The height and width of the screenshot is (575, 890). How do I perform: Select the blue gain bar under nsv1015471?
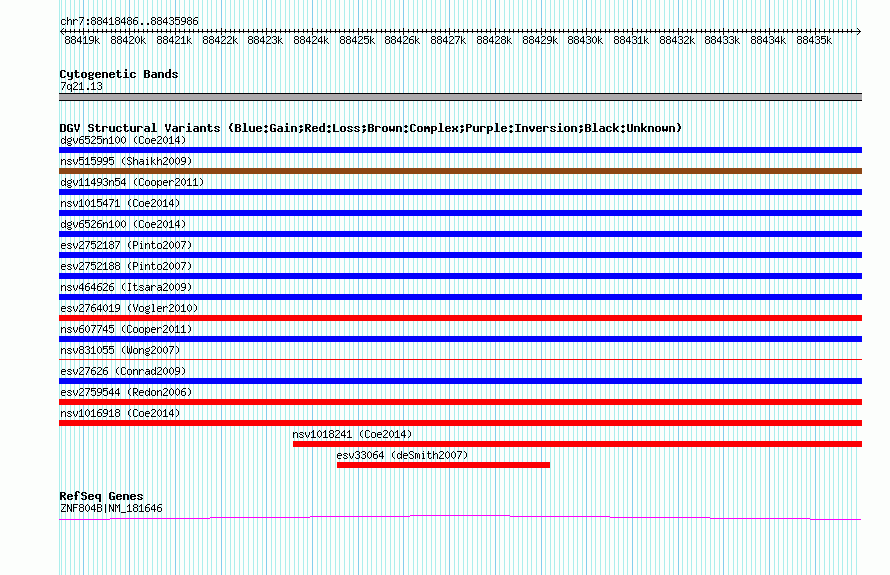(460, 213)
